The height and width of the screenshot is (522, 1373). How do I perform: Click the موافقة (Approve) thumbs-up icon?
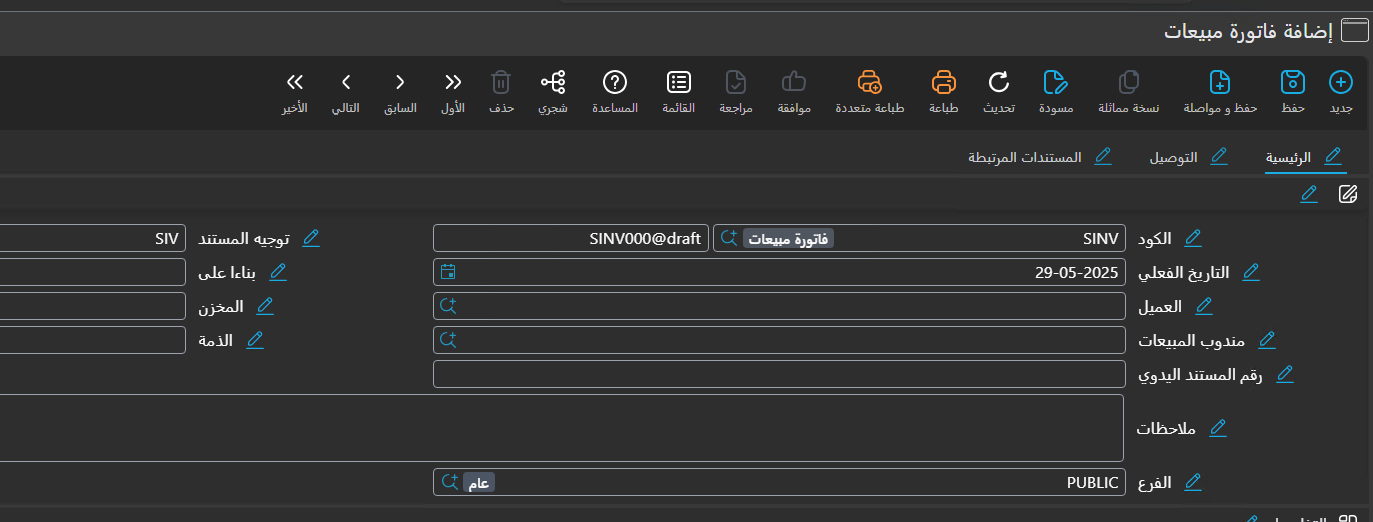[x=794, y=82]
